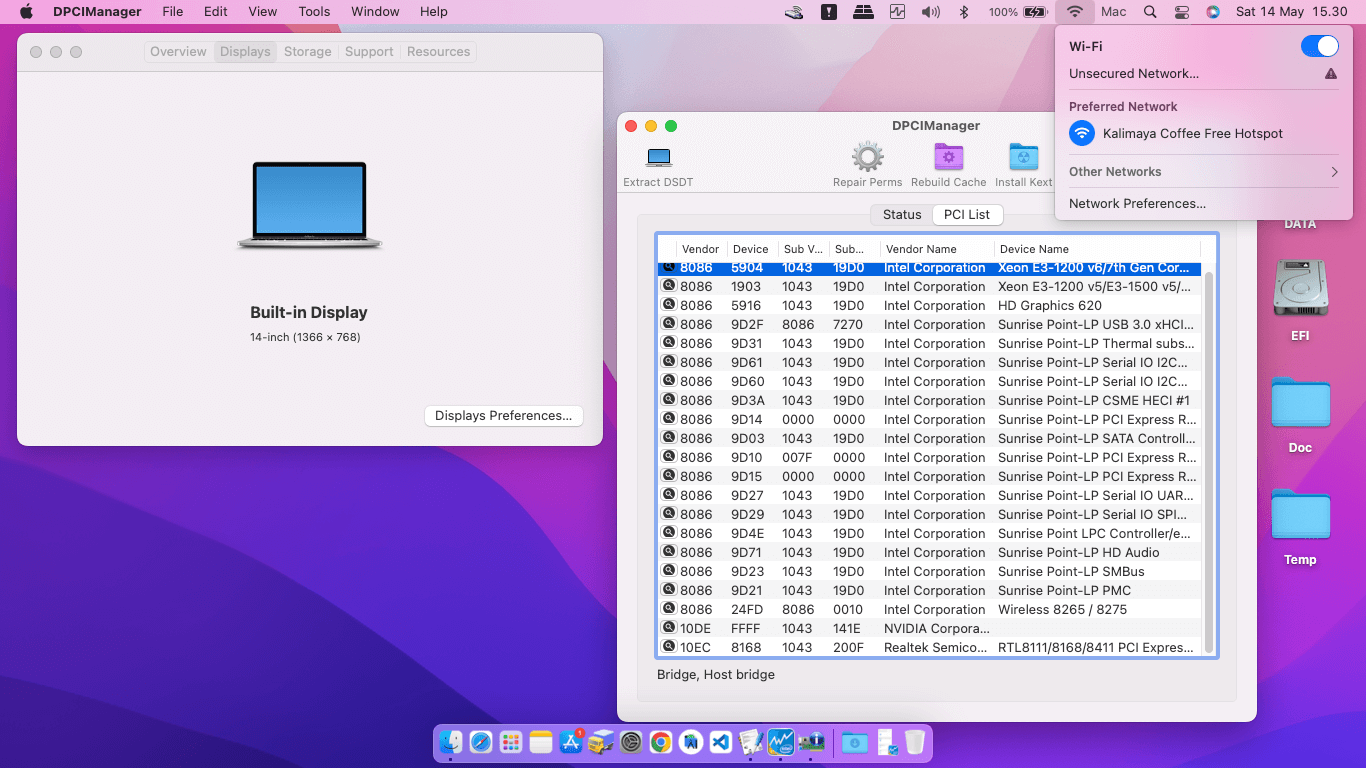
Task: Click the Siri icon in the menu bar
Action: click(x=1213, y=12)
